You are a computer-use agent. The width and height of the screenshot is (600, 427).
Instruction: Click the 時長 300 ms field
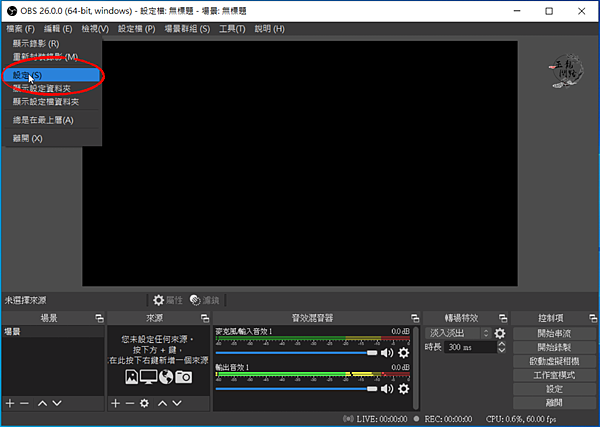point(470,347)
